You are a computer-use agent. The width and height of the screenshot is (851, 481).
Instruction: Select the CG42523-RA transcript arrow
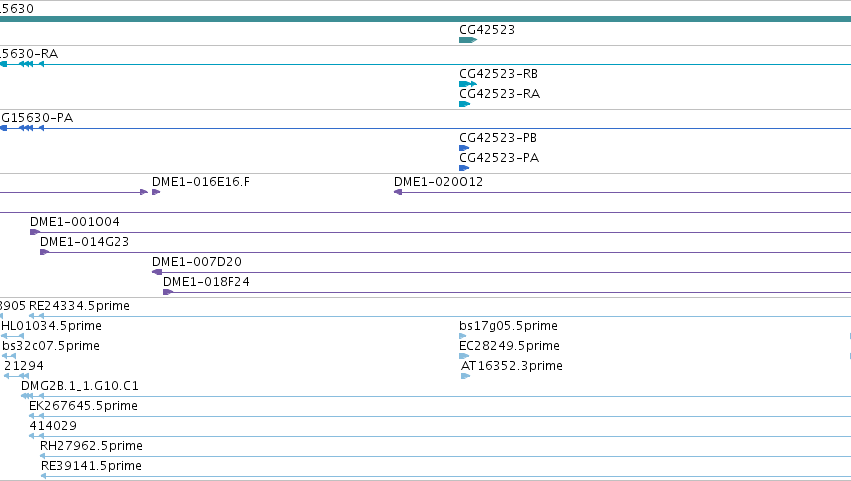(x=465, y=104)
